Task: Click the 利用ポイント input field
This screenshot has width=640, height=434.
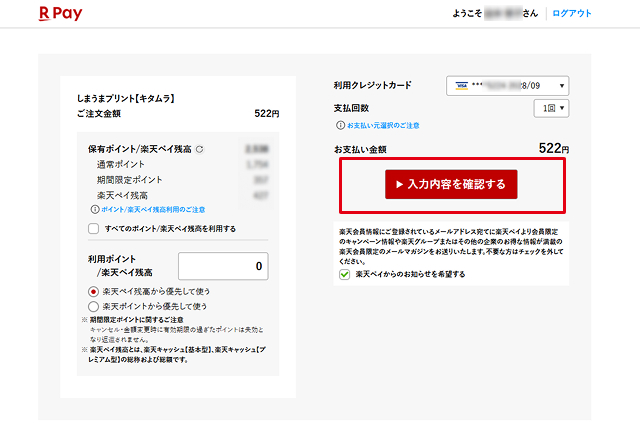Action: tap(223, 266)
